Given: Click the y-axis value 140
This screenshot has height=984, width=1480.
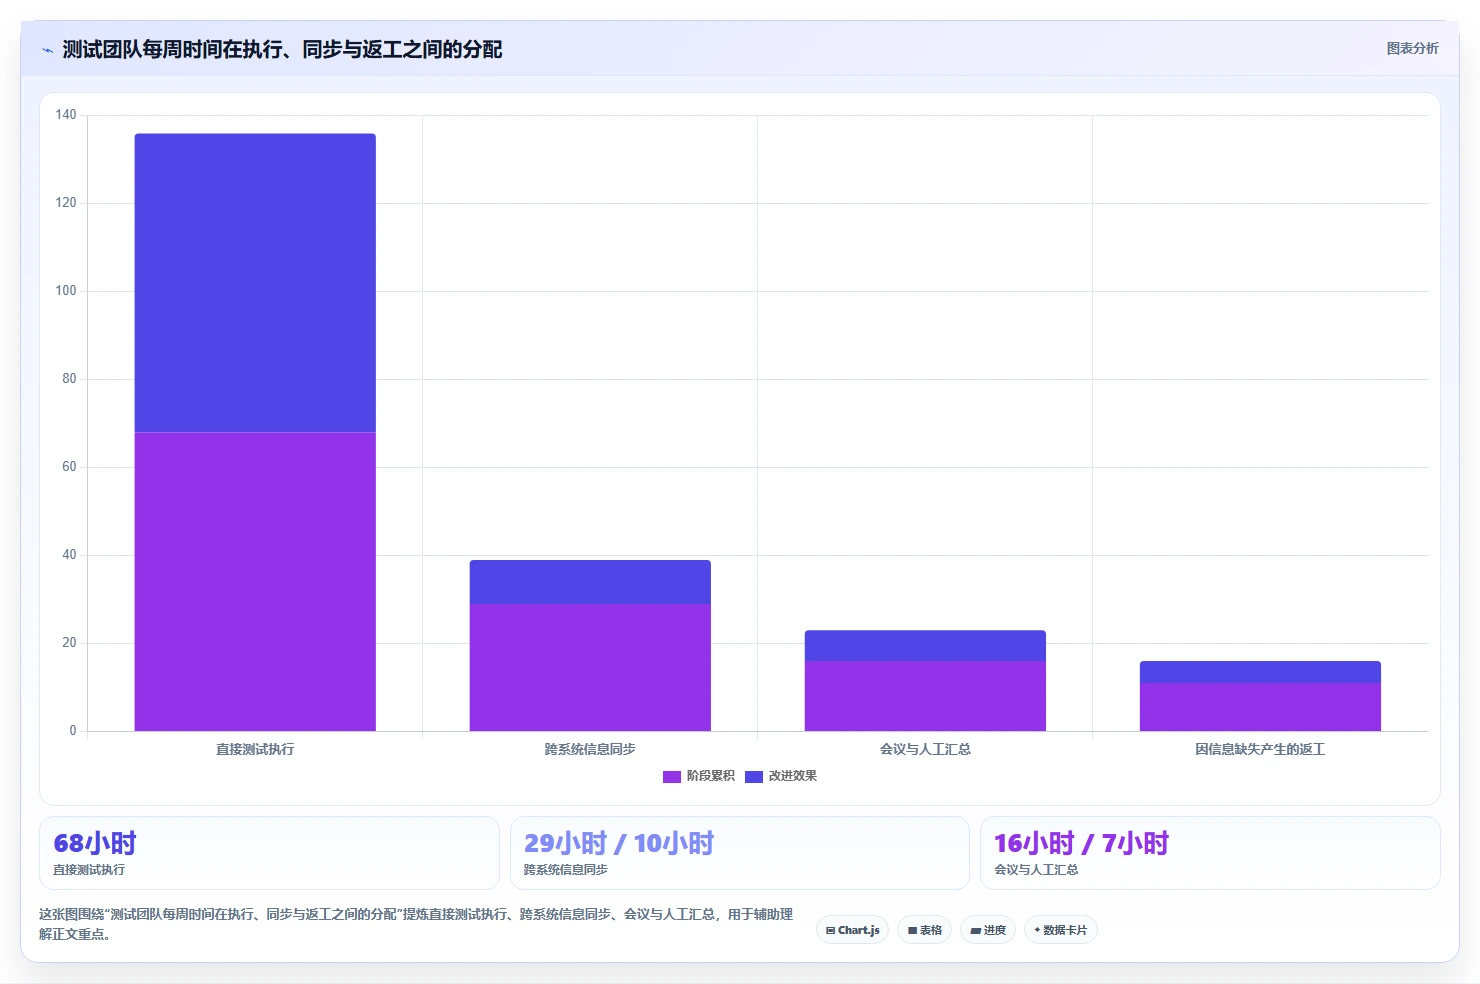Looking at the screenshot, I should [x=66, y=115].
